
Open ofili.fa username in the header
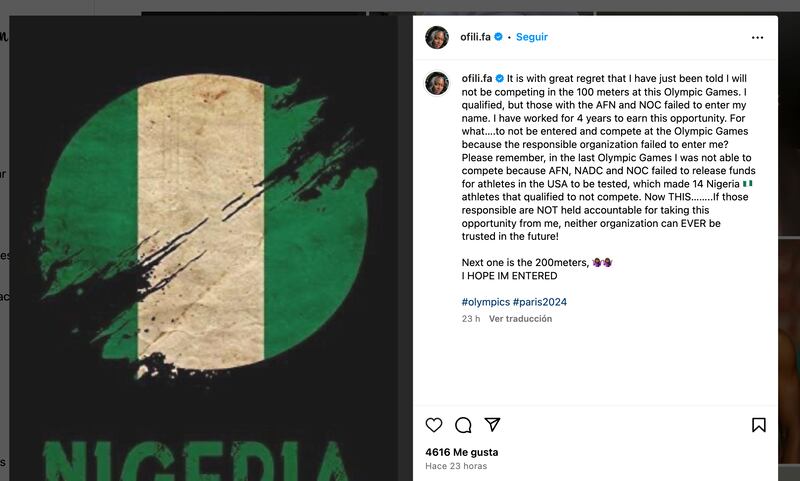click(475, 37)
